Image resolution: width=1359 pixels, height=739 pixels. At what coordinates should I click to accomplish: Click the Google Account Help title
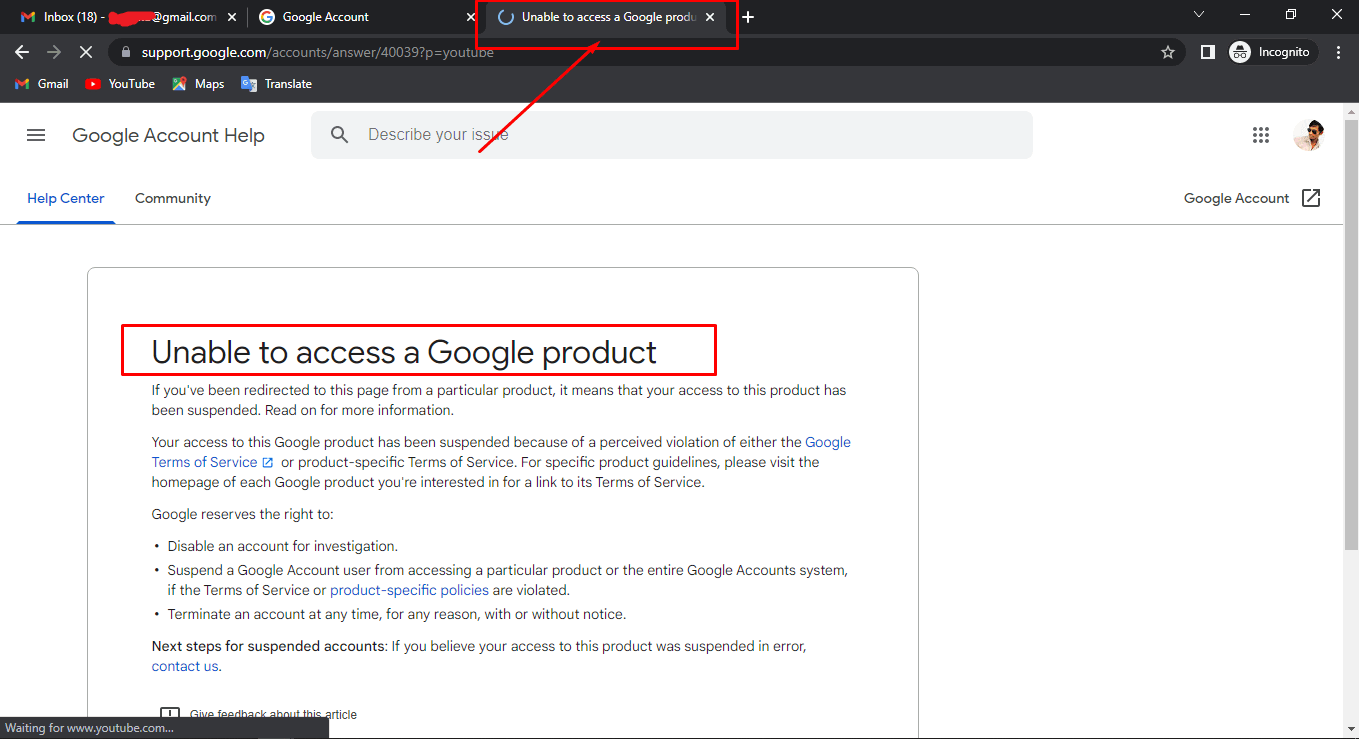coord(168,135)
